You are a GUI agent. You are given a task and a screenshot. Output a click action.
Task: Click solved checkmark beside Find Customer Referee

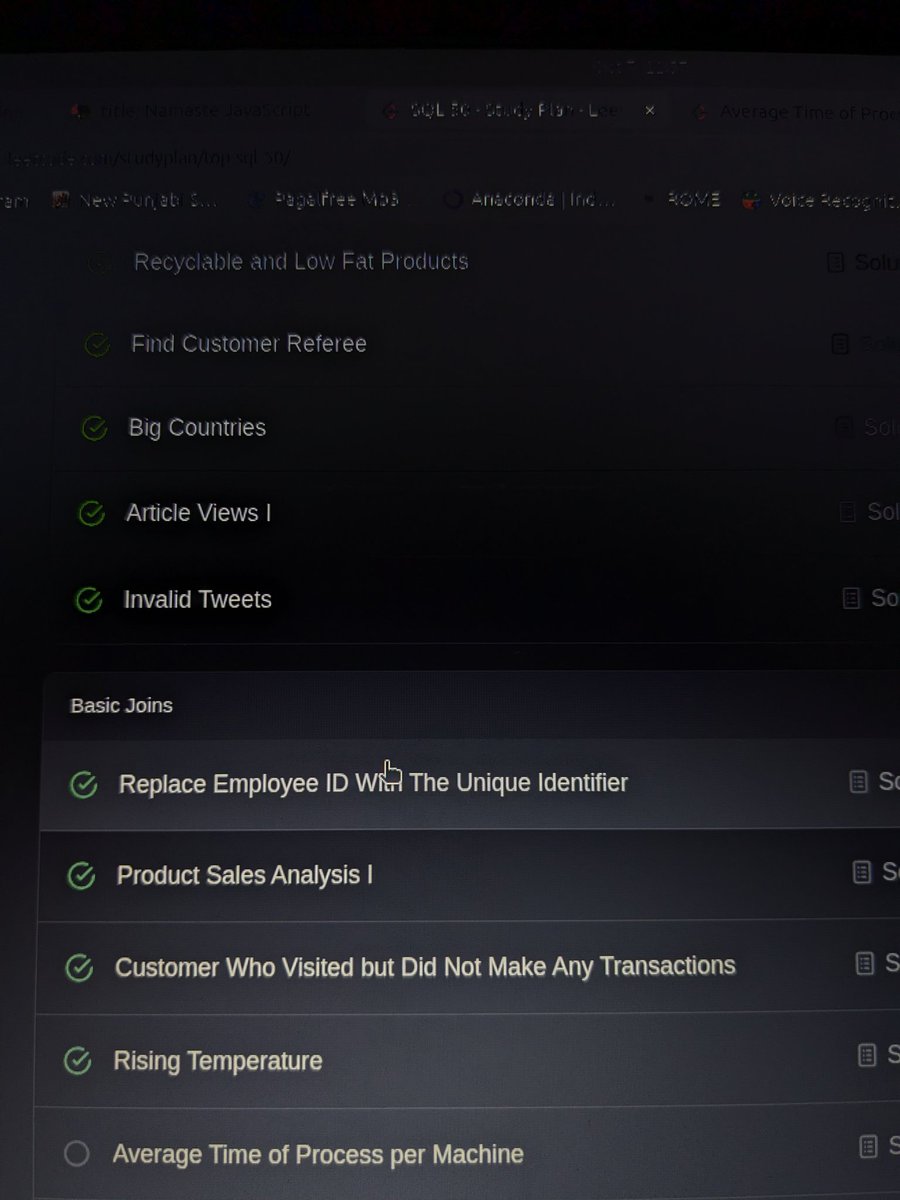pyautogui.click(x=96, y=345)
